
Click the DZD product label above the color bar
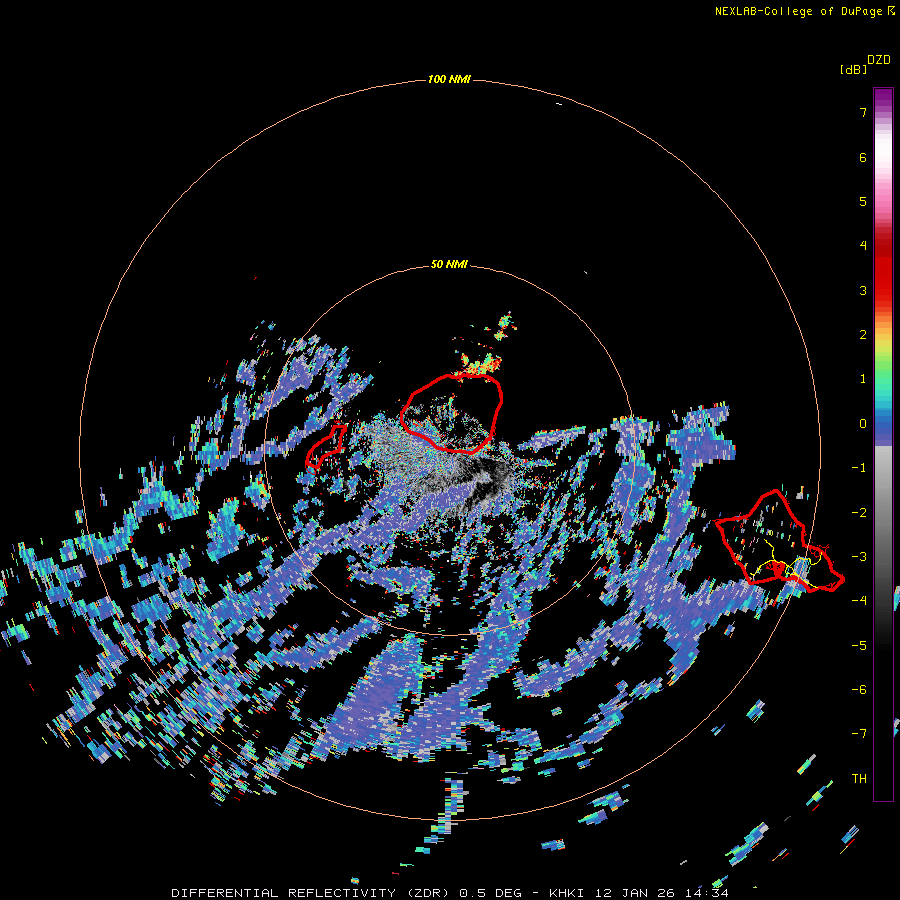coord(879,60)
